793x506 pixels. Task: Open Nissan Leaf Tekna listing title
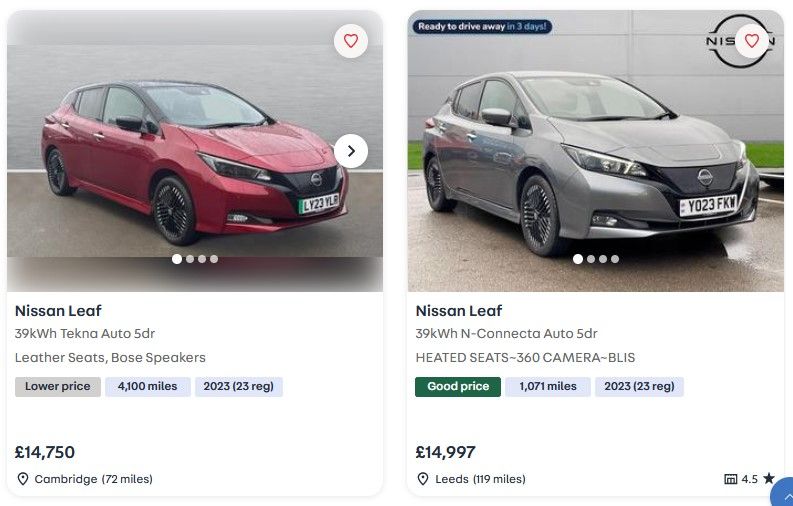pyautogui.click(x=58, y=311)
